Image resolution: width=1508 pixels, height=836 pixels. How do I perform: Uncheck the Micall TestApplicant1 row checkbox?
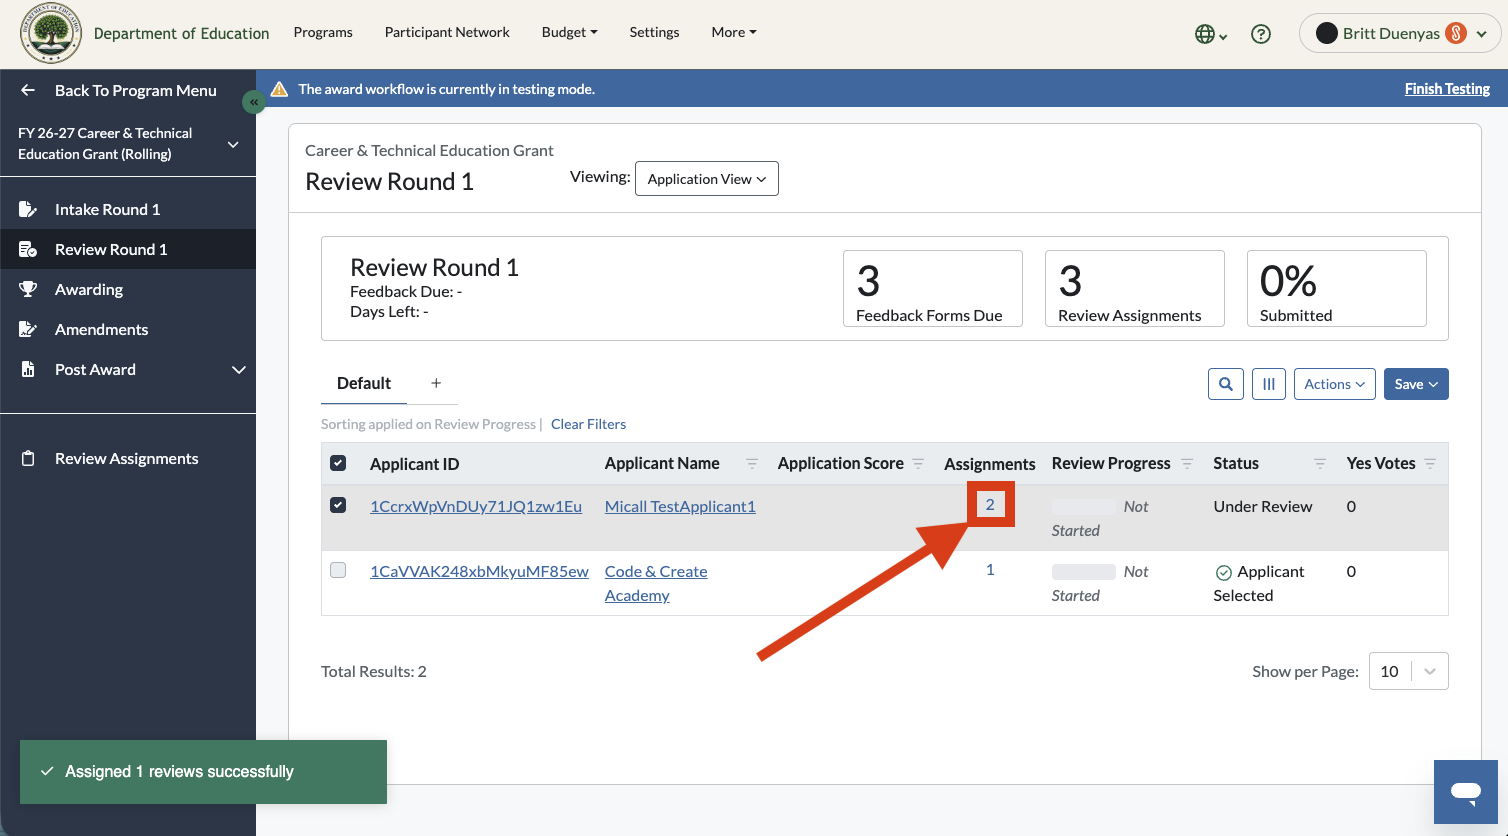click(338, 505)
